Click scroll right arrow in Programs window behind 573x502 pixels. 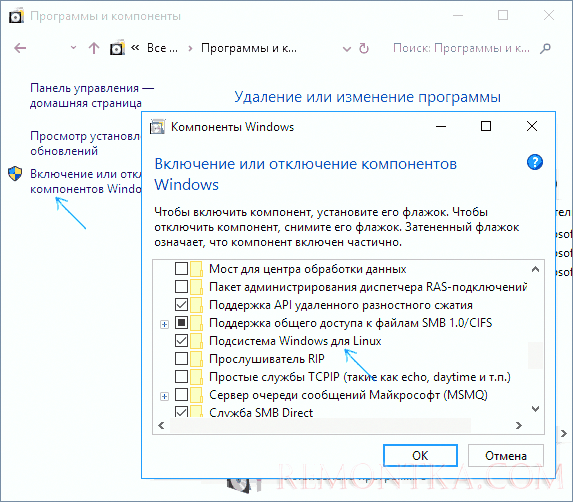[x=563, y=433]
